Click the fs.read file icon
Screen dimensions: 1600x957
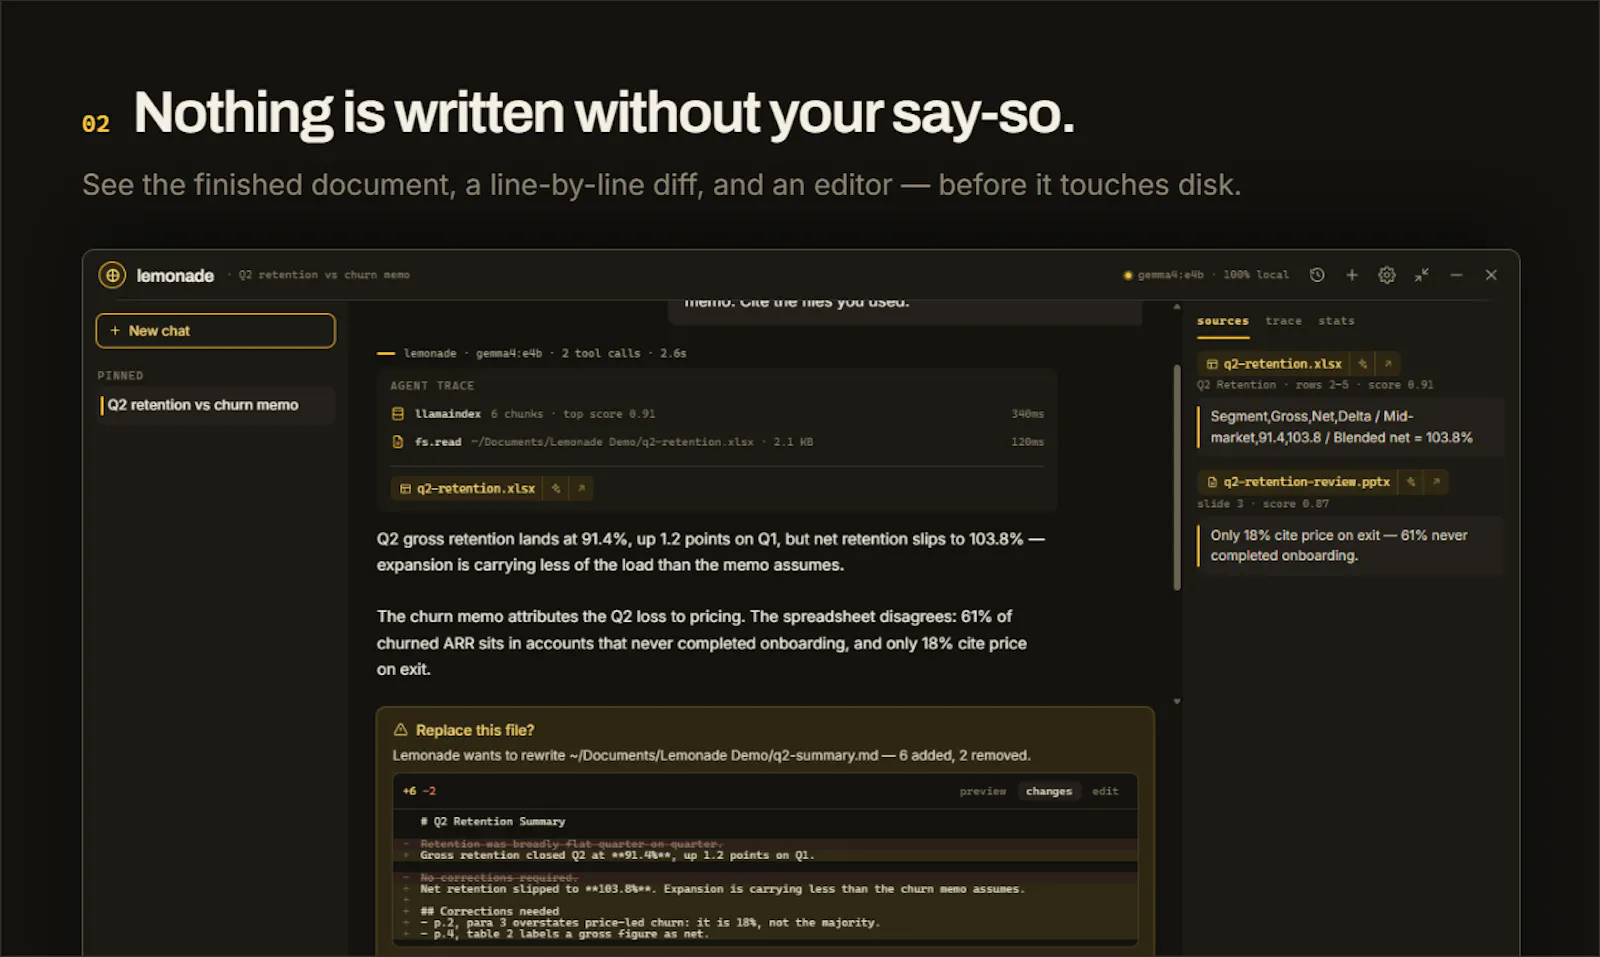pos(398,442)
